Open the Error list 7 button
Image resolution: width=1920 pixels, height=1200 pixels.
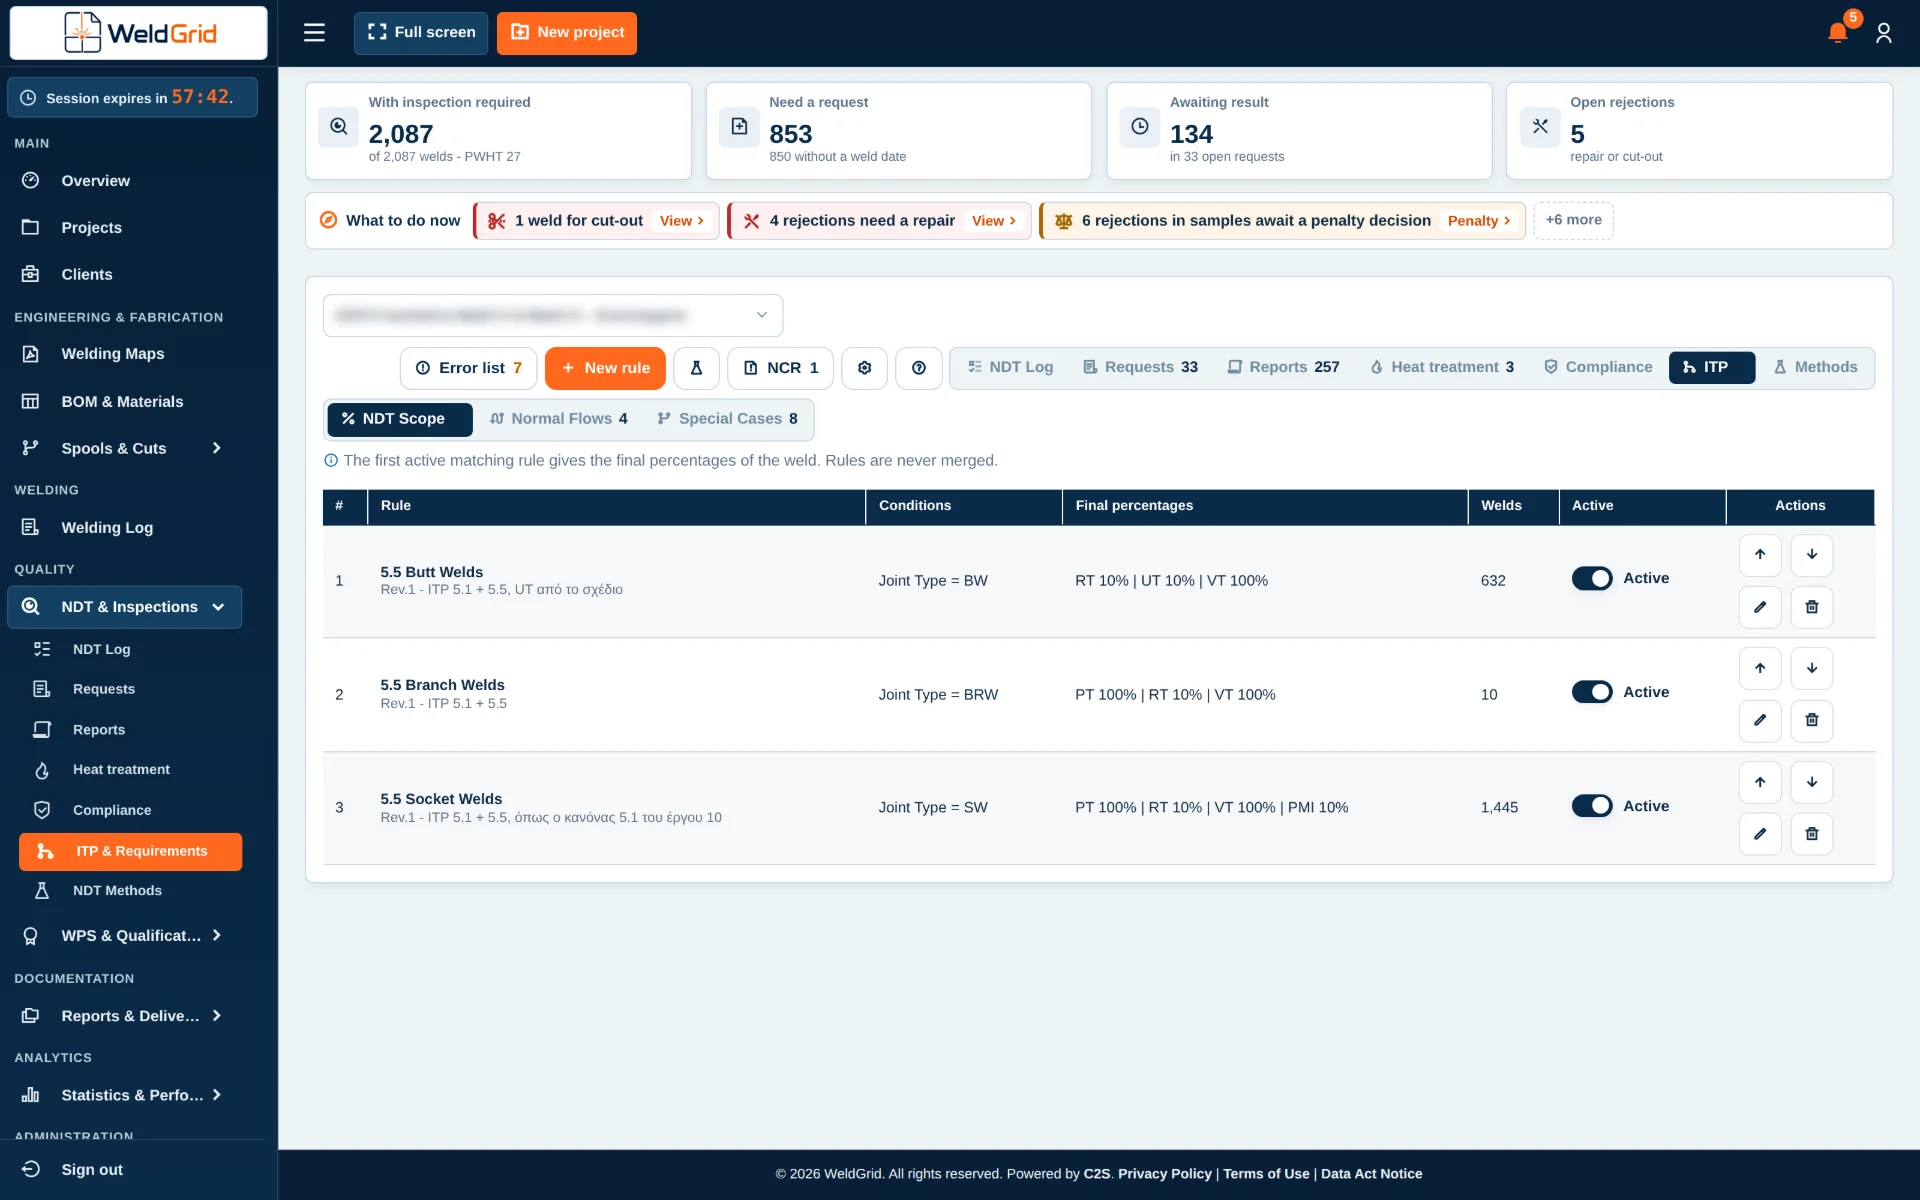(468, 368)
